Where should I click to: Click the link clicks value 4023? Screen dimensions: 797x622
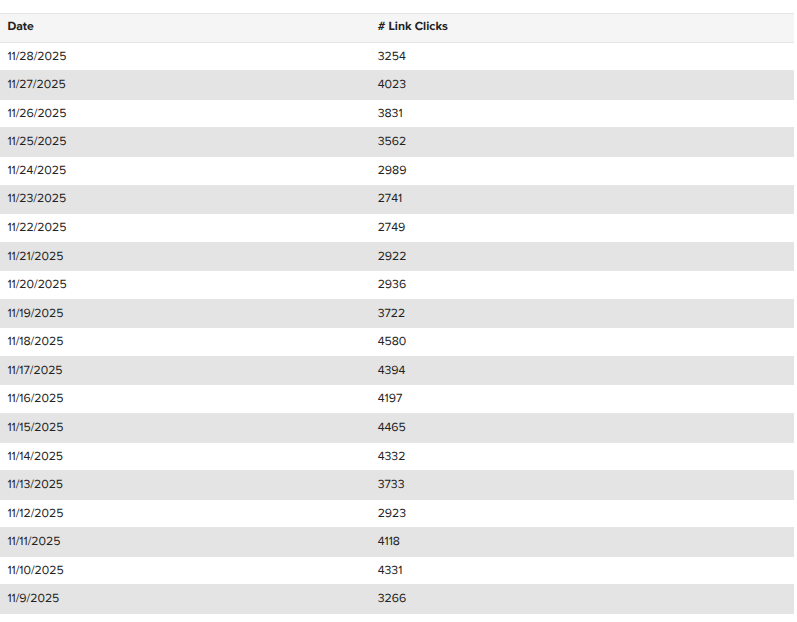click(x=392, y=85)
